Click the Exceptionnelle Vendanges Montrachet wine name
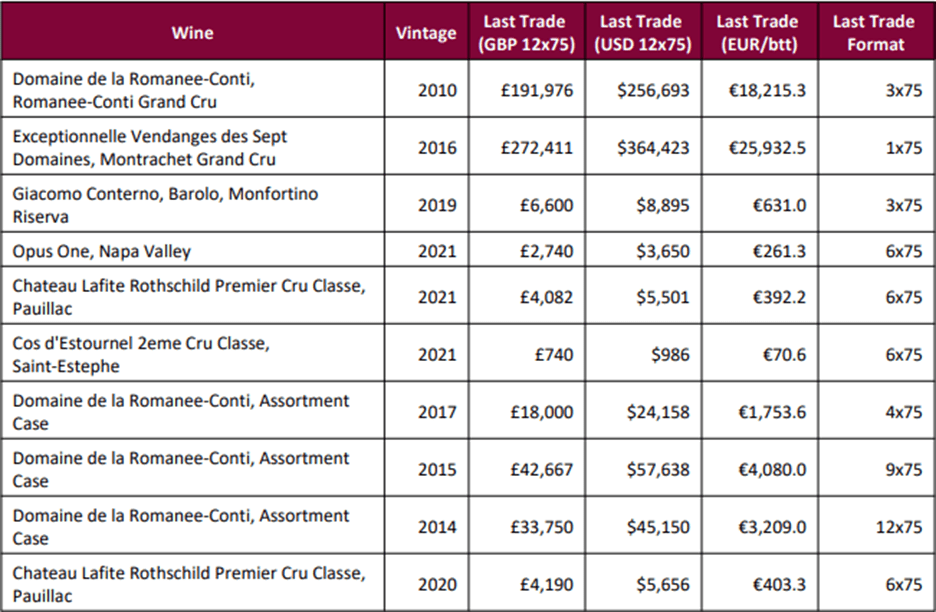The image size is (936, 612). coord(150,148)
